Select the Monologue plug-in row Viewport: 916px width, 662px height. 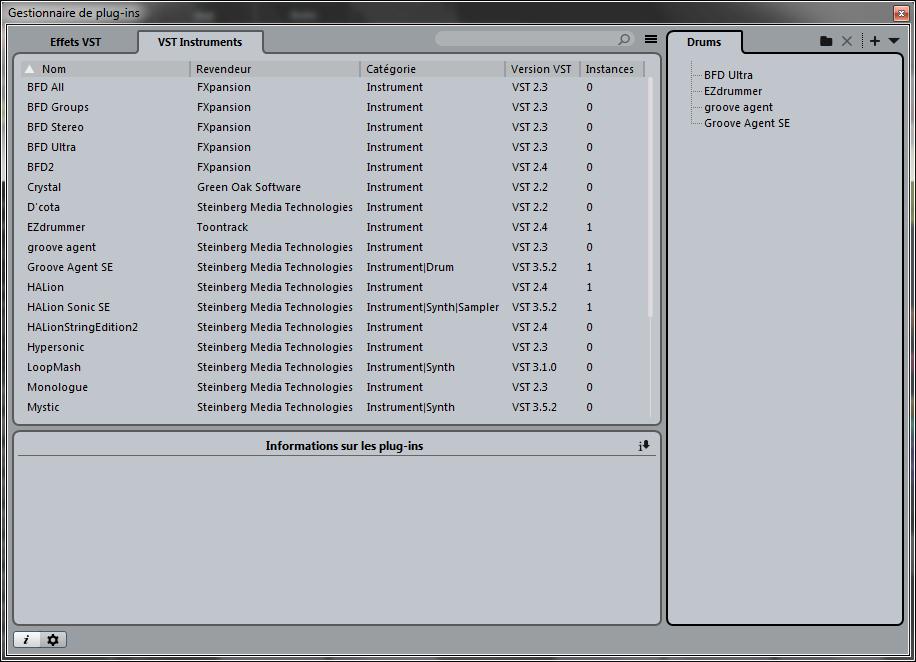coord(334,387)
